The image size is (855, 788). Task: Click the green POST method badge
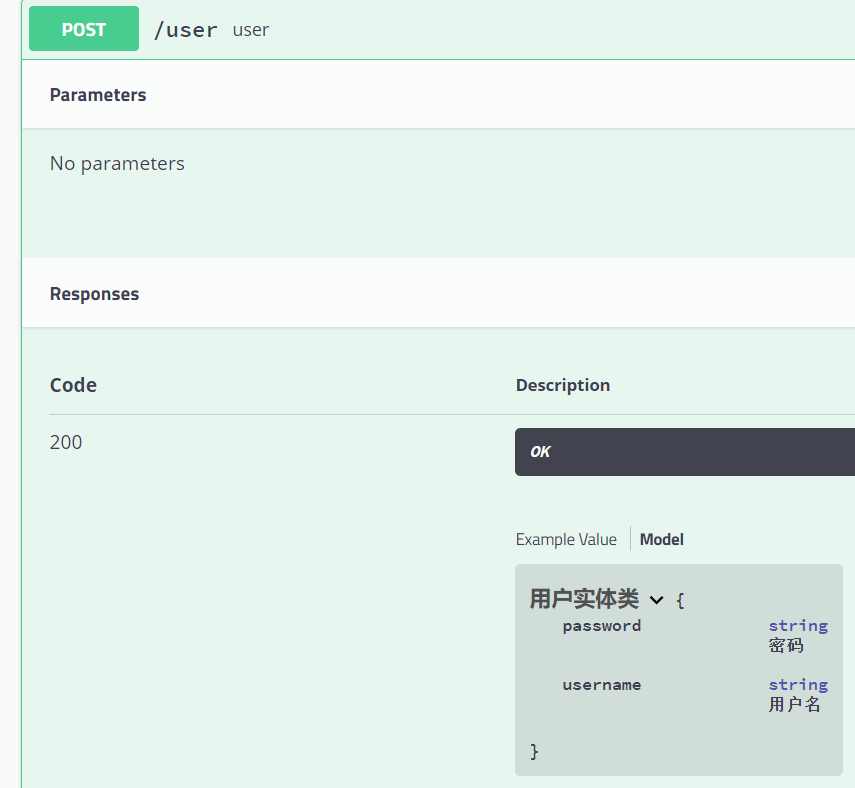click(x=84, y=29)
